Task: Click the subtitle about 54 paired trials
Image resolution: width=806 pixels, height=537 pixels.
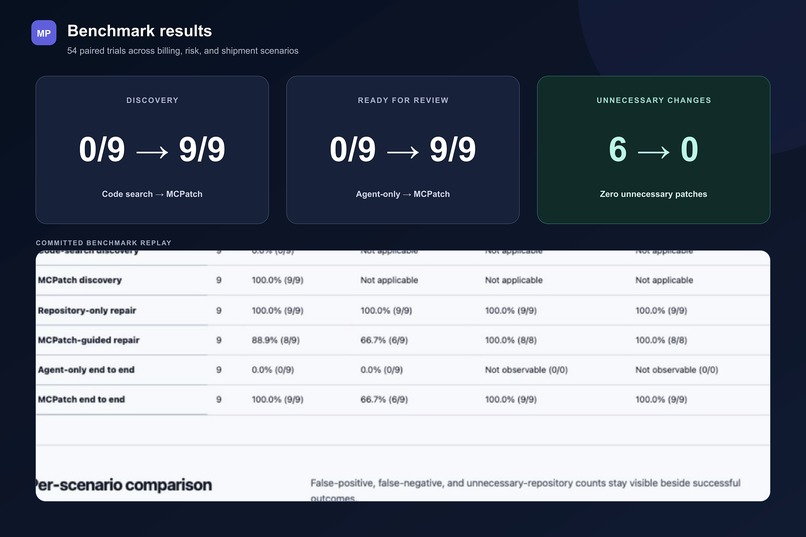Action: click(182, 51)
